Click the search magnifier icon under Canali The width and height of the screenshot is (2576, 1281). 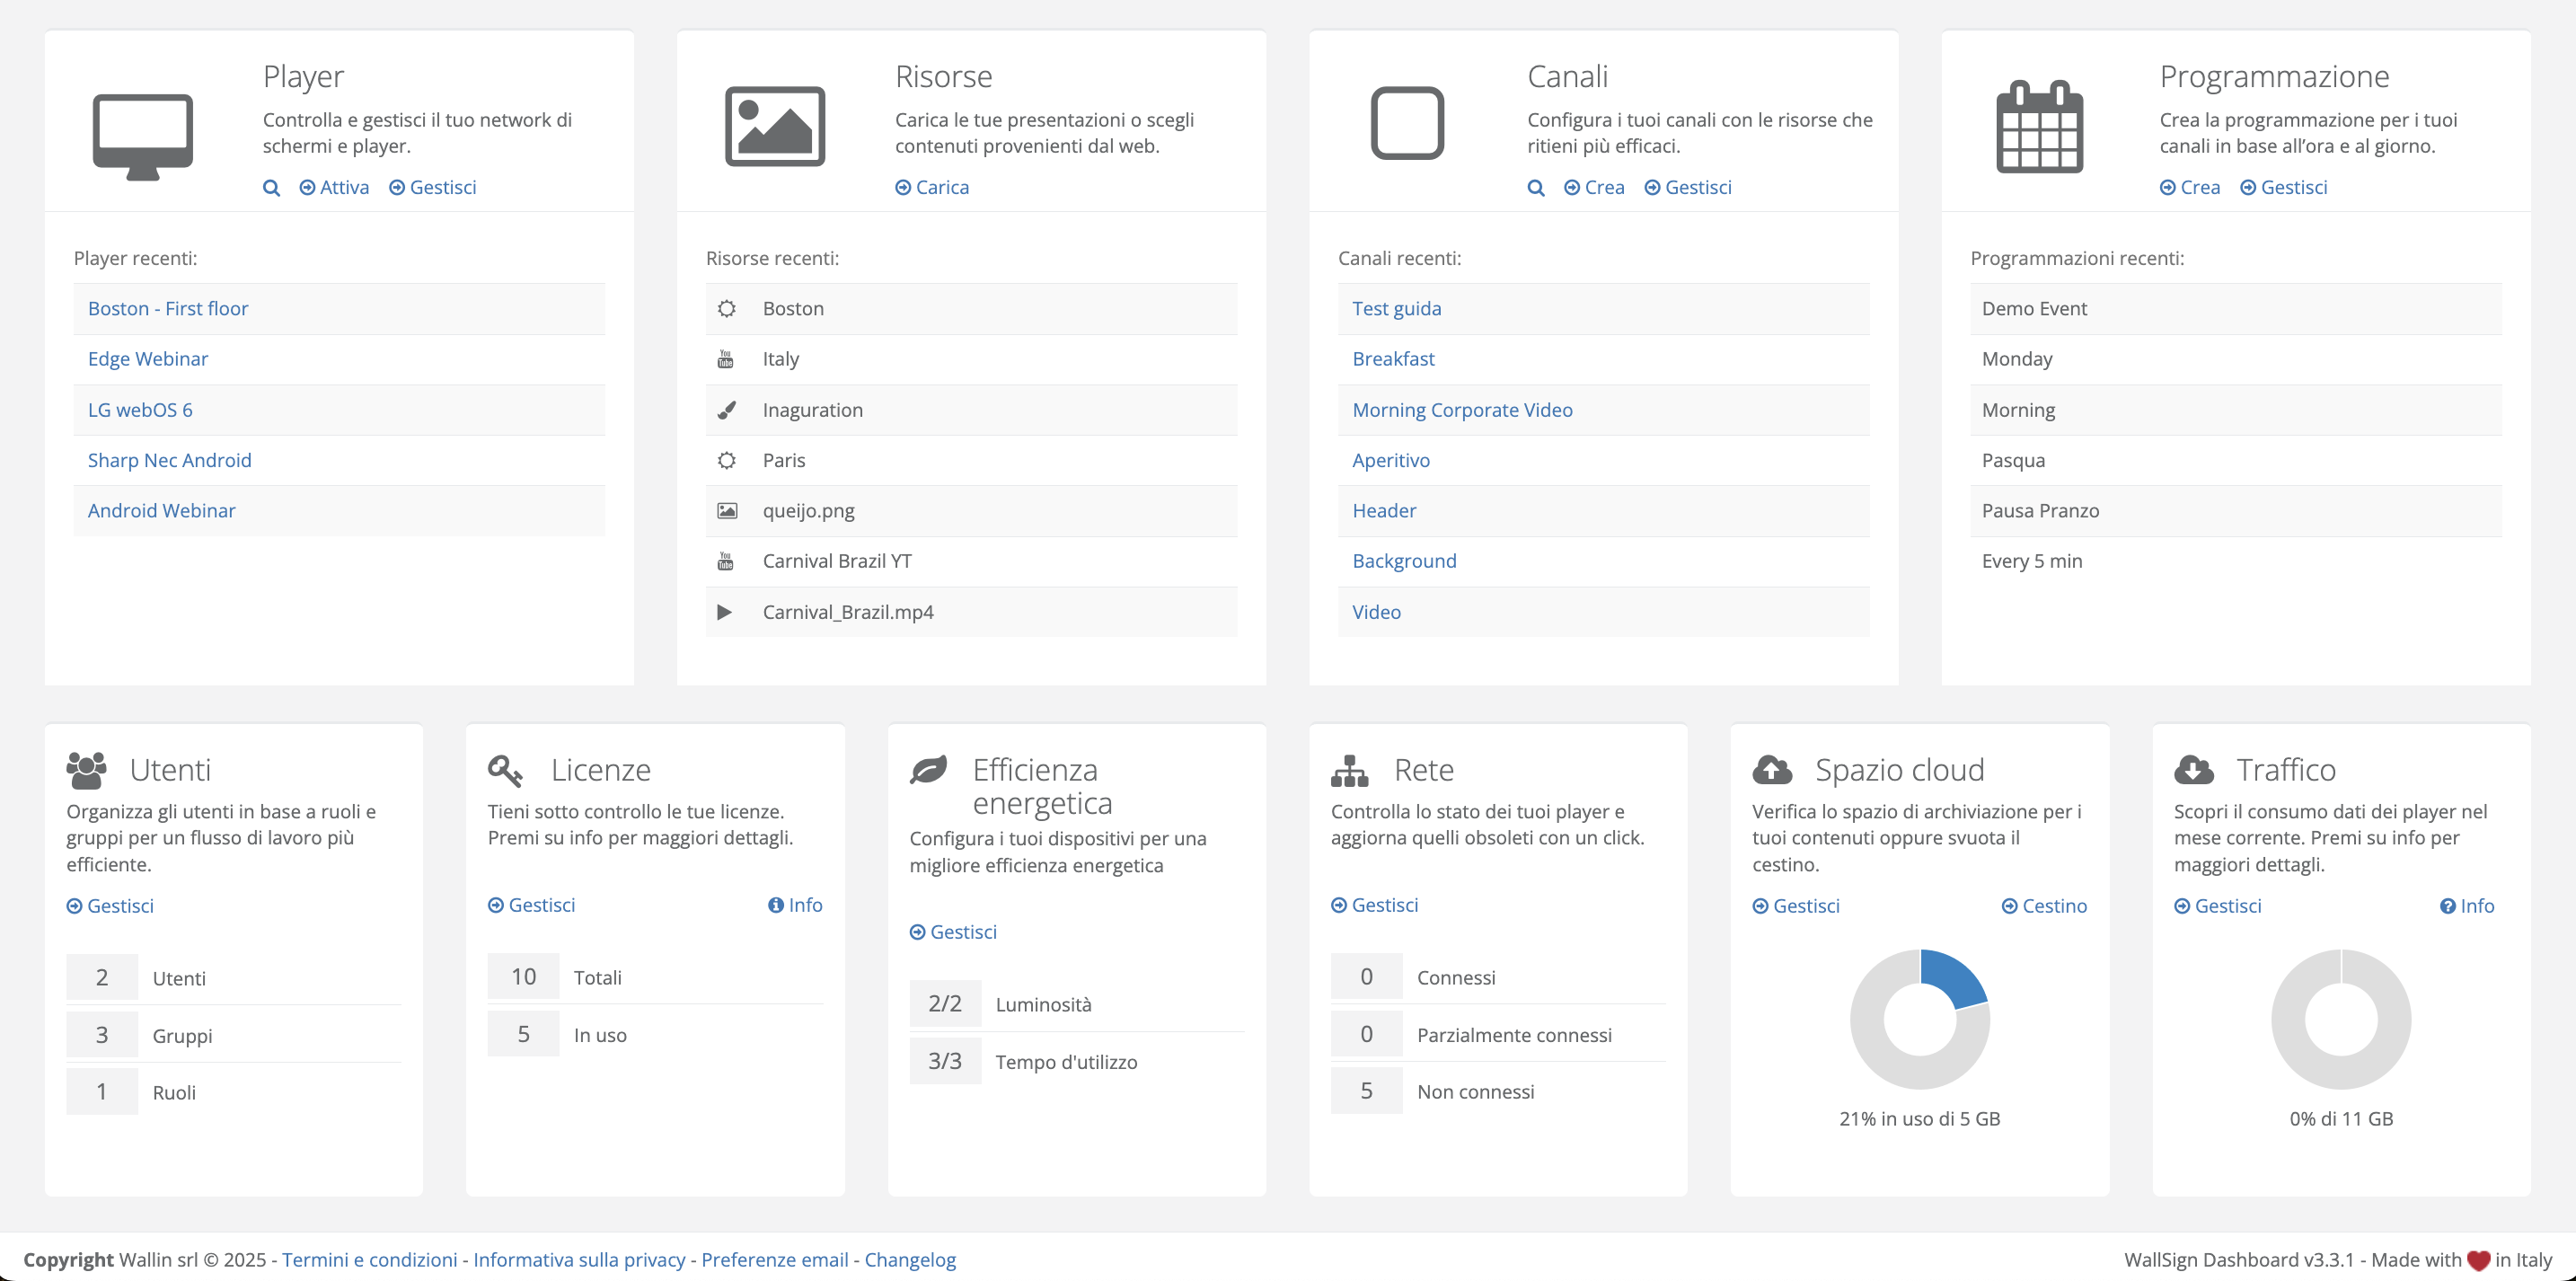(1536, 188)
